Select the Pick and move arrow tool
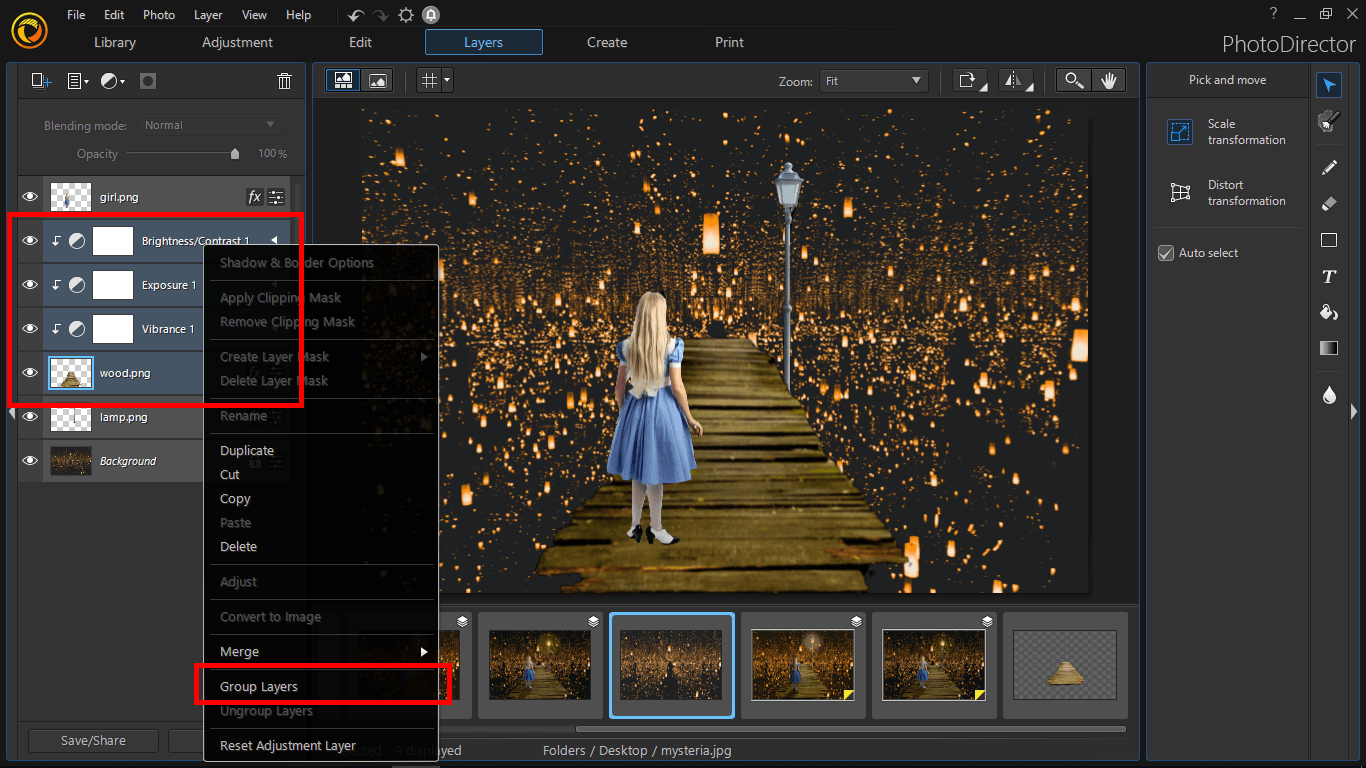Image resolution: width=1366 pixels, height=768 pixels. [x=1329, y=84]
